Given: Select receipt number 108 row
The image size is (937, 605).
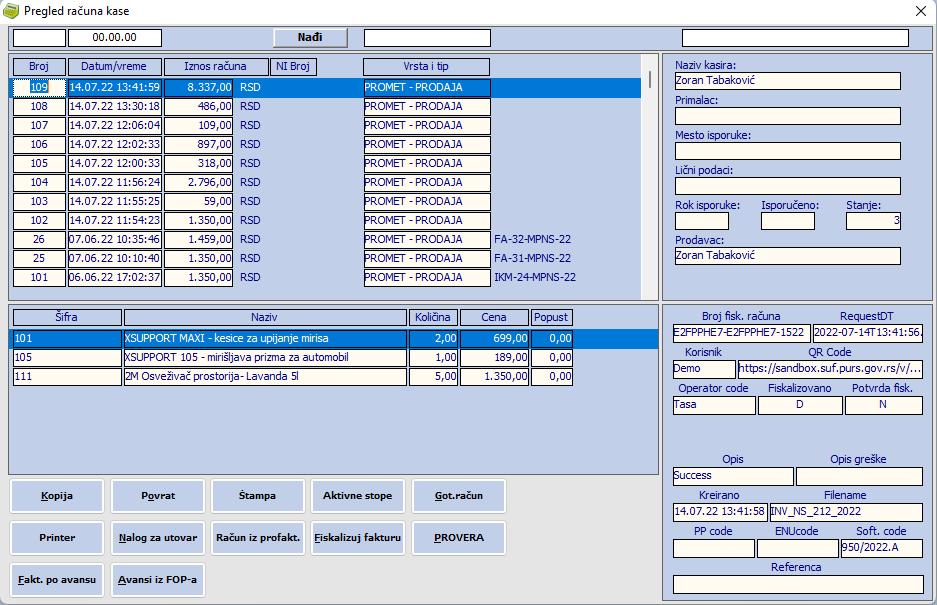Looking at the screenshot, I should (x=326, y=106).
